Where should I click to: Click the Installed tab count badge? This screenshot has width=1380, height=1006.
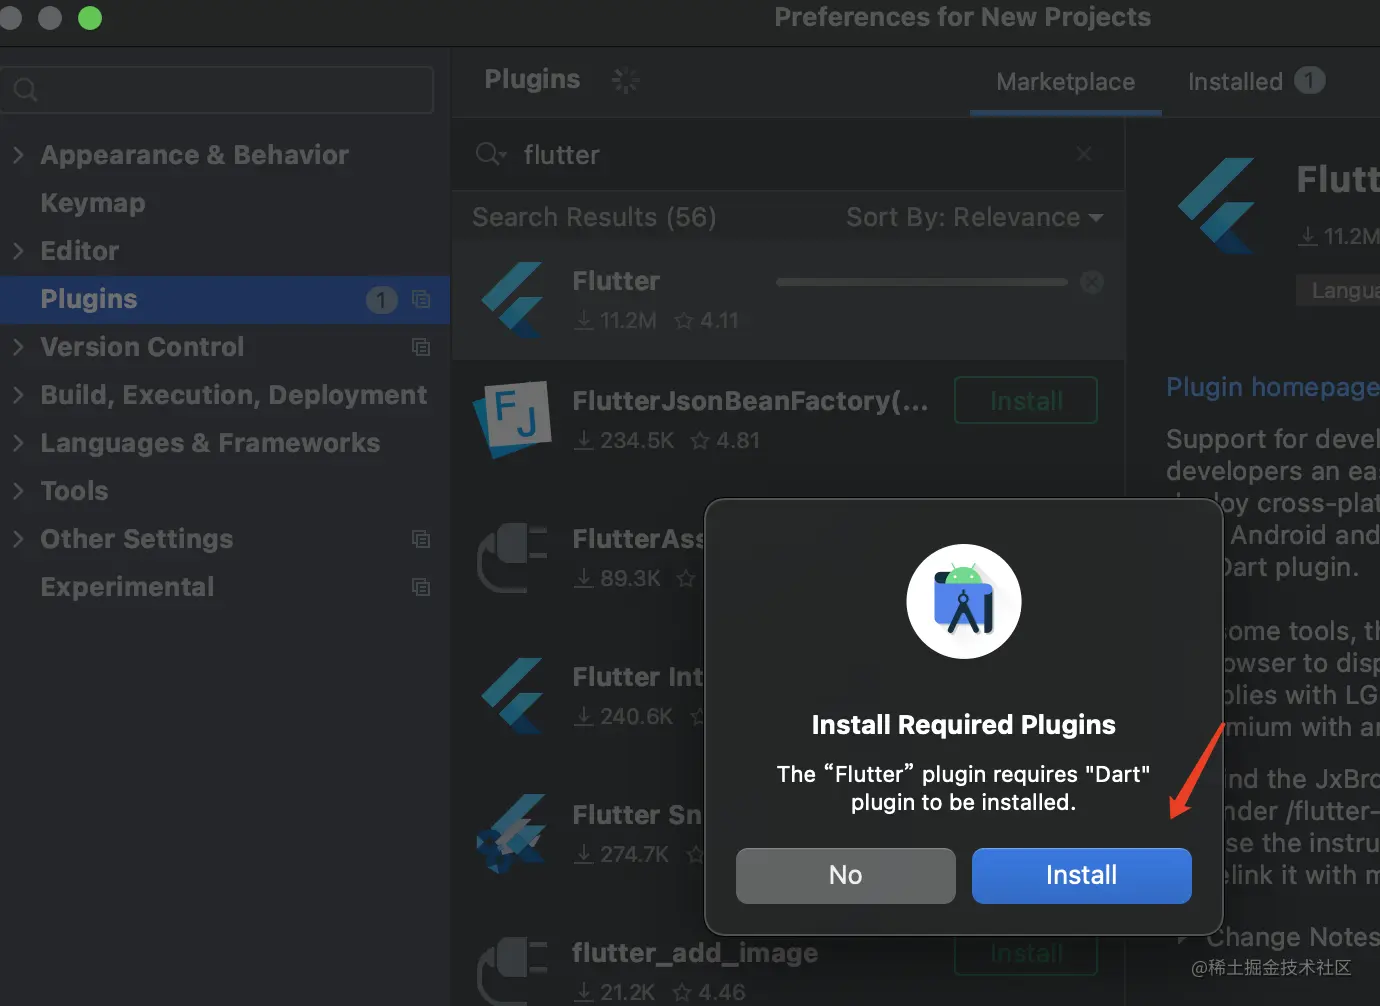pos(1310,80)
